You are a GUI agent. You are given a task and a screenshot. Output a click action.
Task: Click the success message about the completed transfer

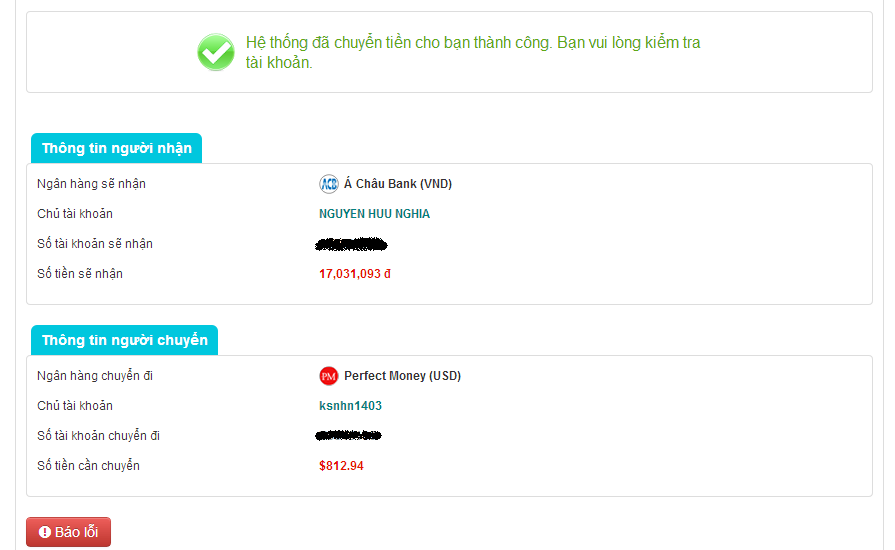coord(473,53)
